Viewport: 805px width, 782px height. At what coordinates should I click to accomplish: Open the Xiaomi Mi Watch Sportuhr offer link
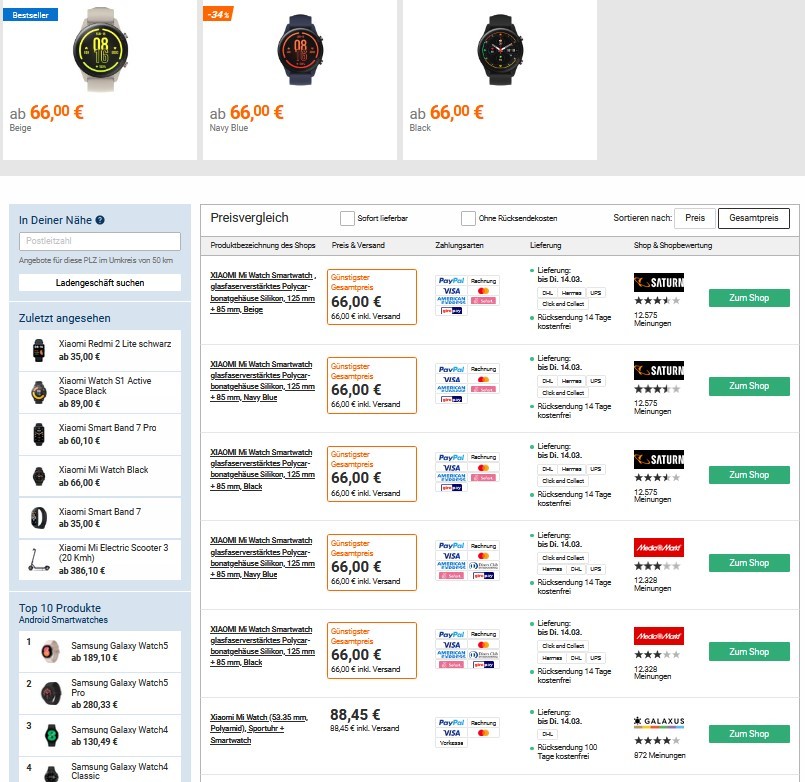point(259,729)
